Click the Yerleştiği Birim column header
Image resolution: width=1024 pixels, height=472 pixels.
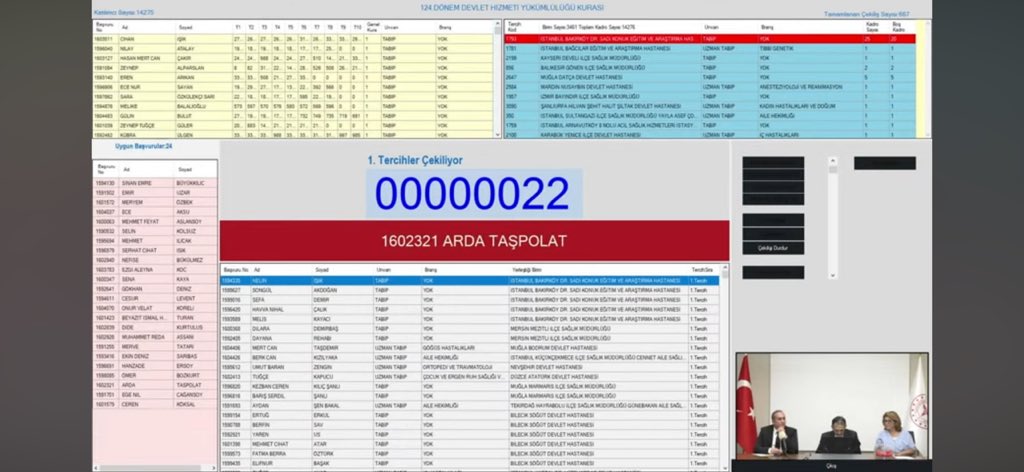coord(599,270)
